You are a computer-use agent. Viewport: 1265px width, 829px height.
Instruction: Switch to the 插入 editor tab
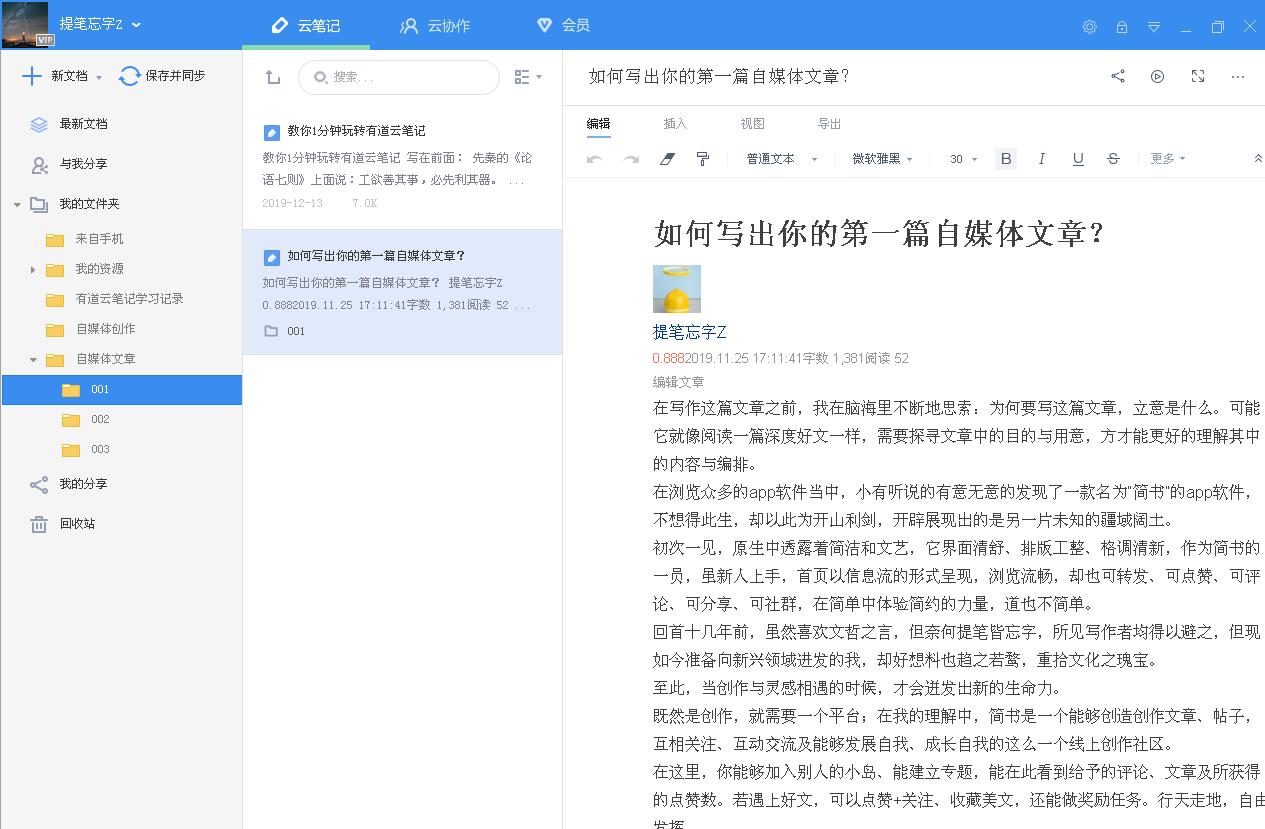coord(675,123)
